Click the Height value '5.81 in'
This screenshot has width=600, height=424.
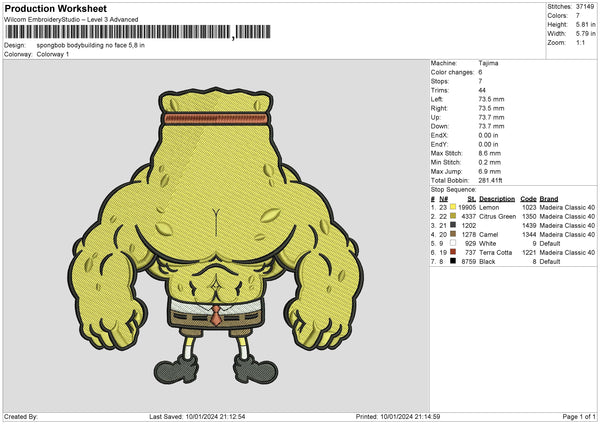pos(586,24)
